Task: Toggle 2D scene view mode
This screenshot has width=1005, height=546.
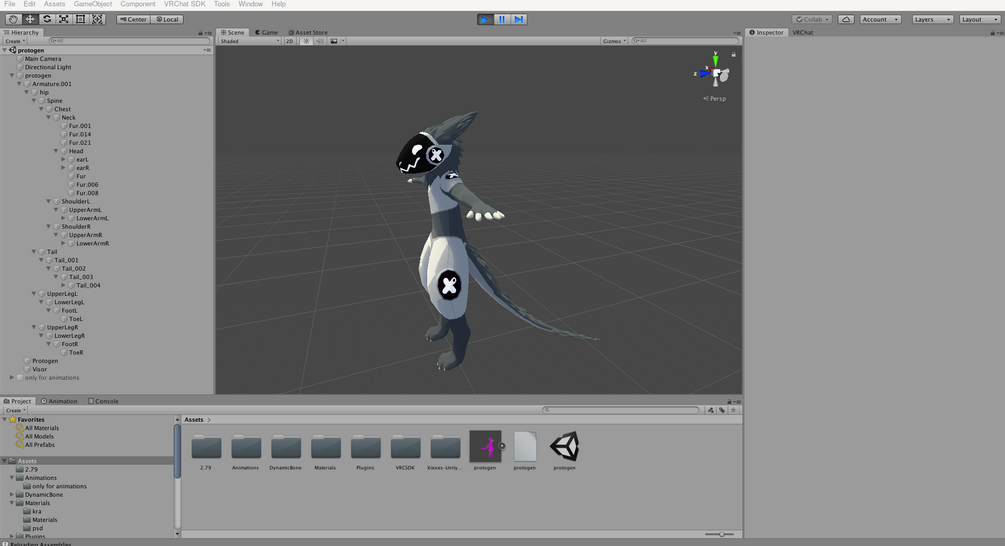Action: pyautogui.click(x=290, y=41)
